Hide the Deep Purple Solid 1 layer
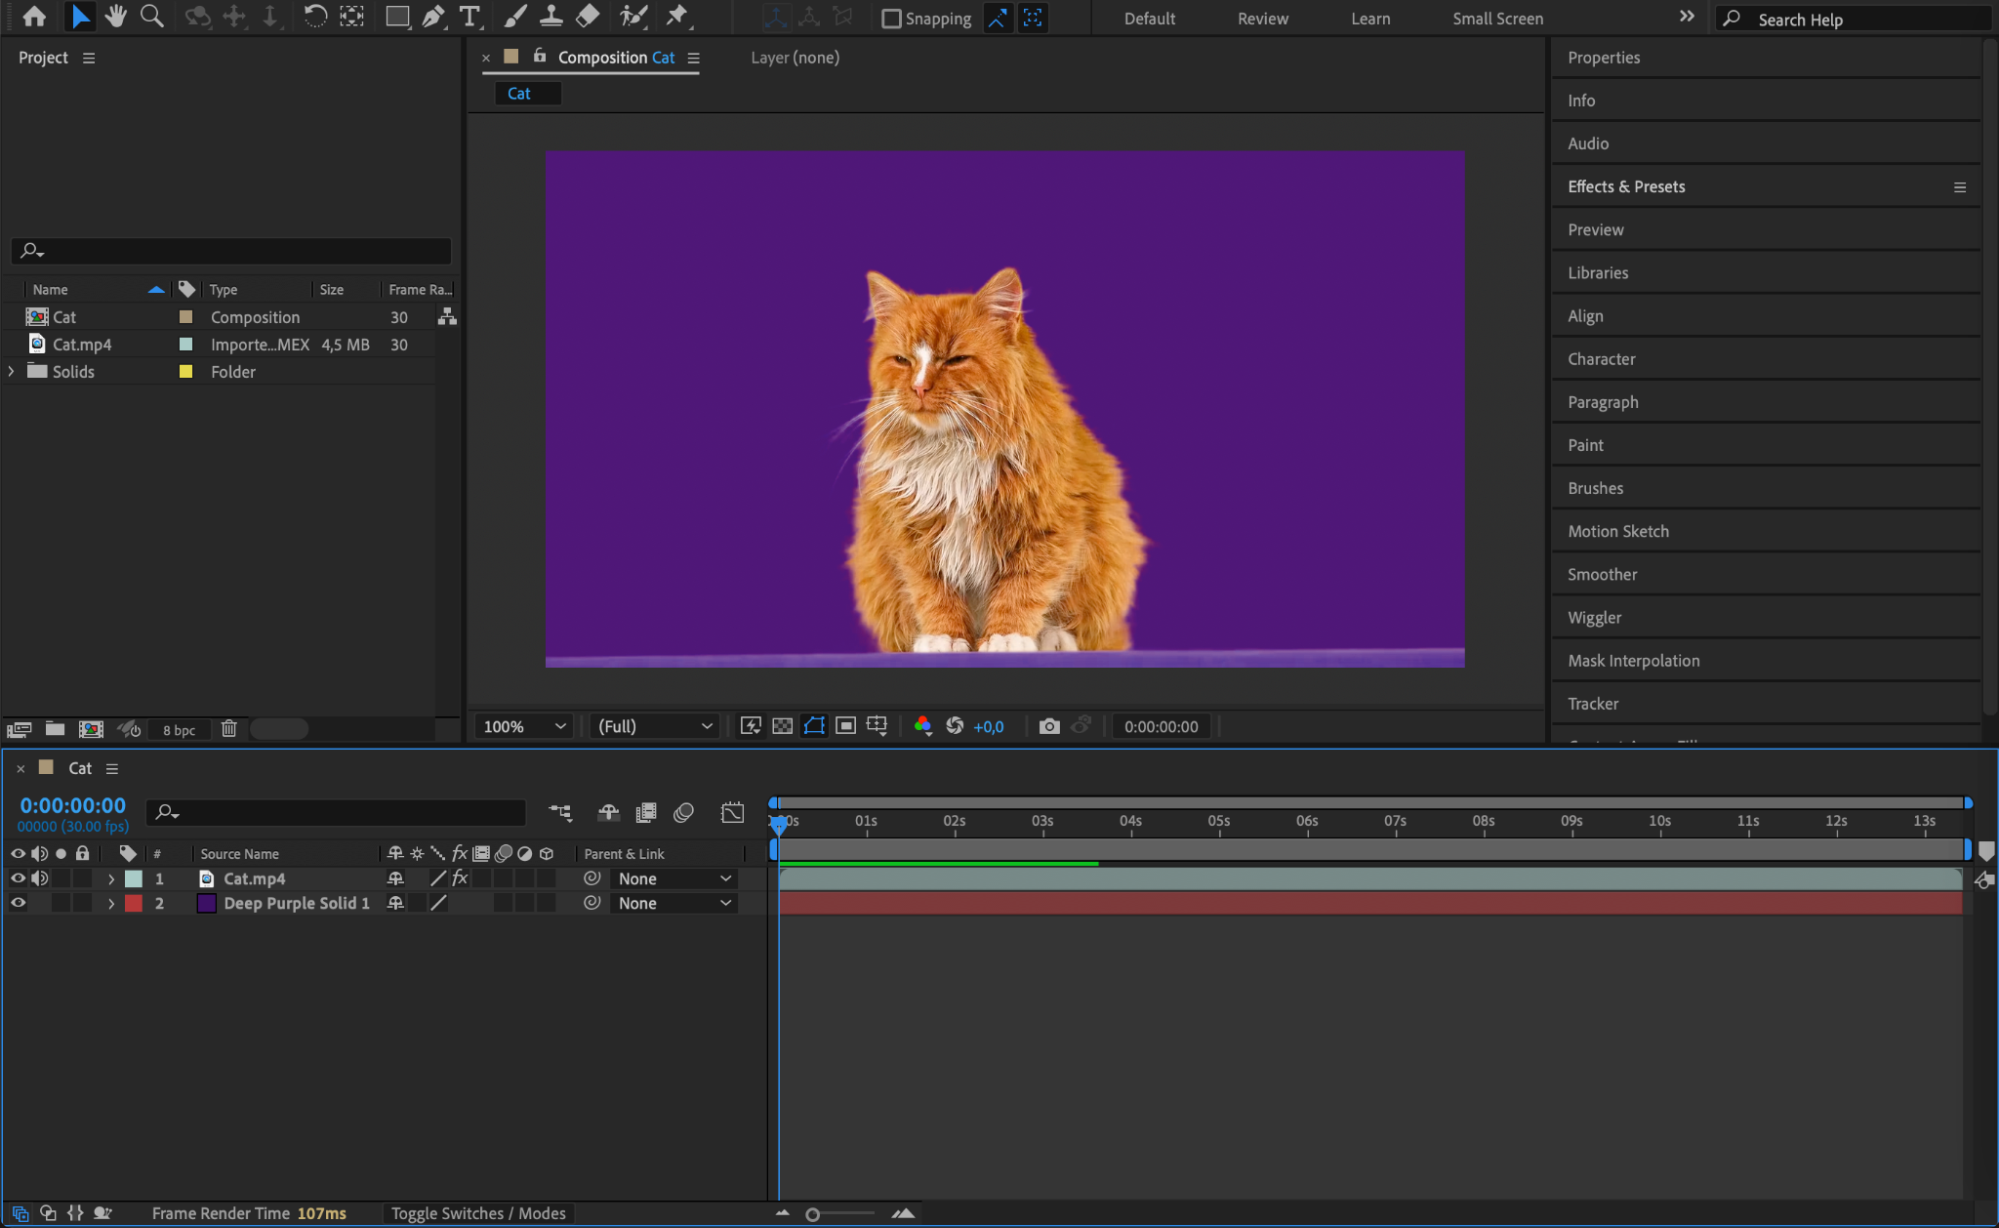Screen dimensions: 1999x1228 [x=18, y=902]
